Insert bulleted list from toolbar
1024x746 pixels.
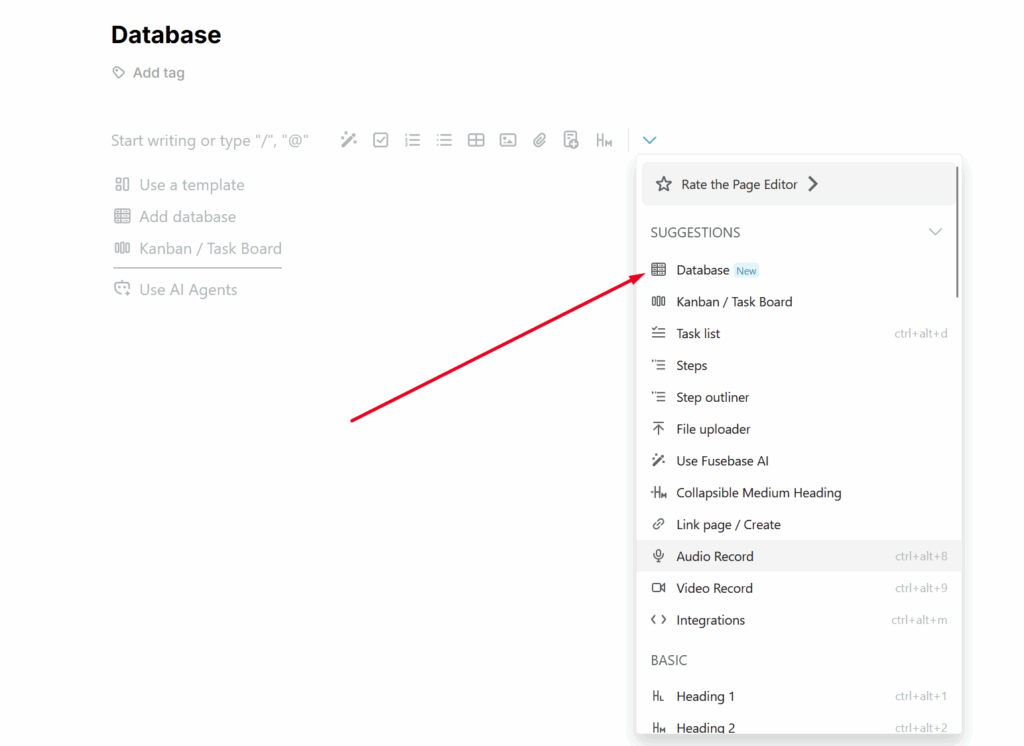pyautogui.click(x=444, y=140)
